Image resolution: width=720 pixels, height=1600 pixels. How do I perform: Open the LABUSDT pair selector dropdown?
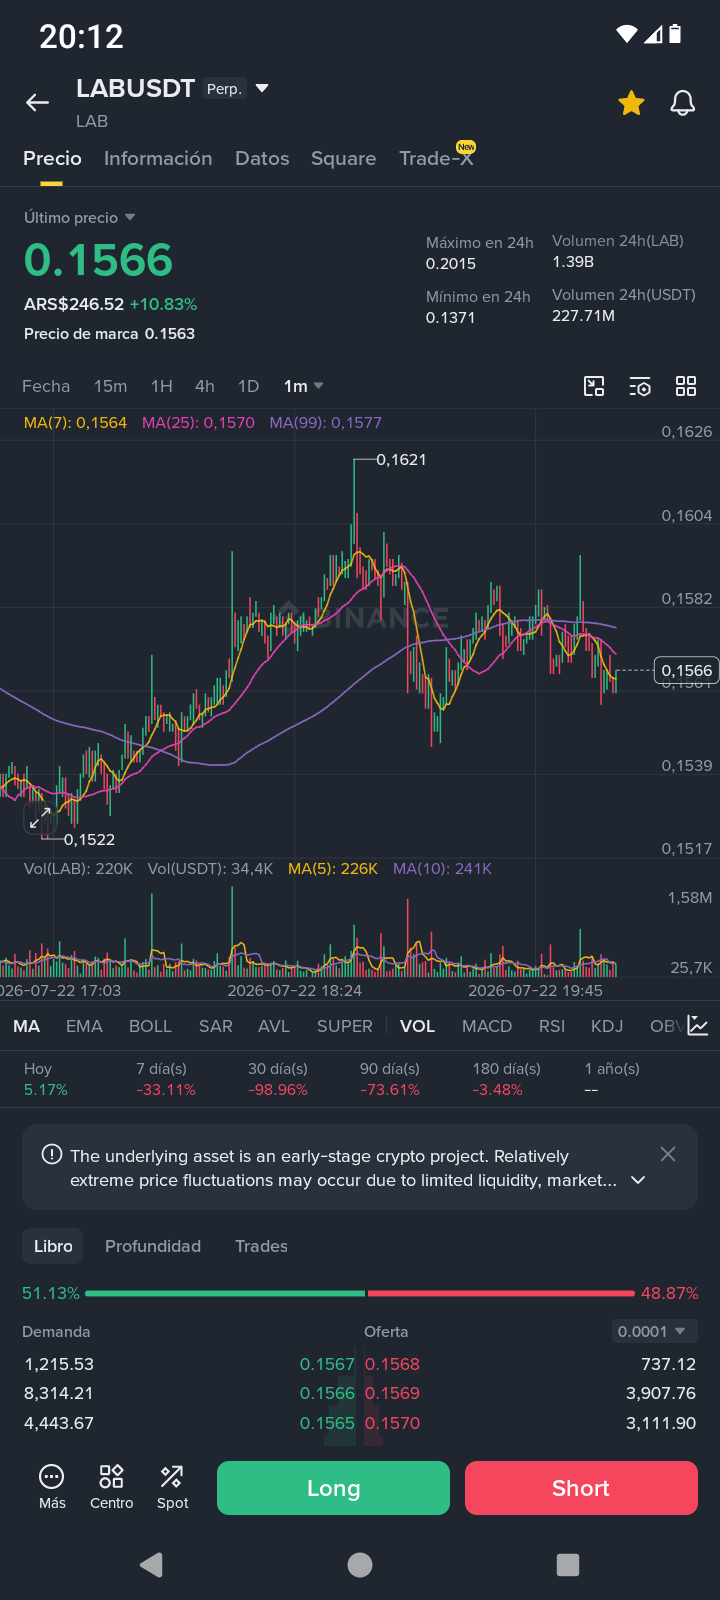[x=262, y=88]
